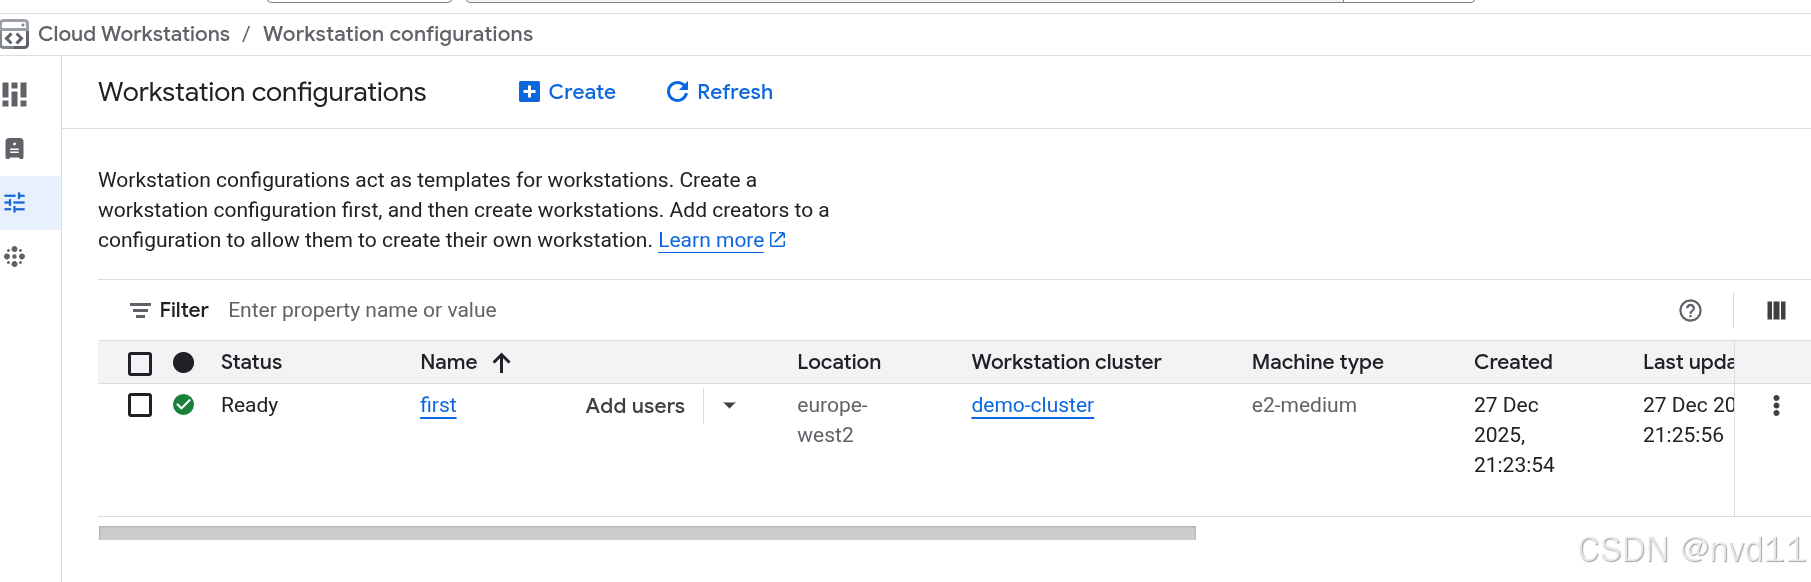Image resolution: width=1811 pixels, height=582 pixels.
Task: Select the europe-west2 location cell
Action: click(832, 420)
